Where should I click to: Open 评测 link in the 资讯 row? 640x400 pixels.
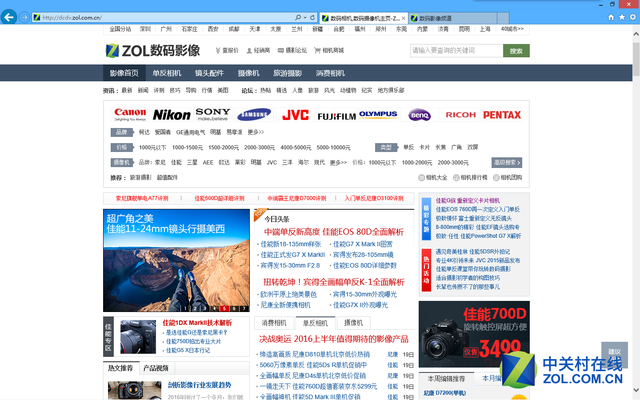159,90
